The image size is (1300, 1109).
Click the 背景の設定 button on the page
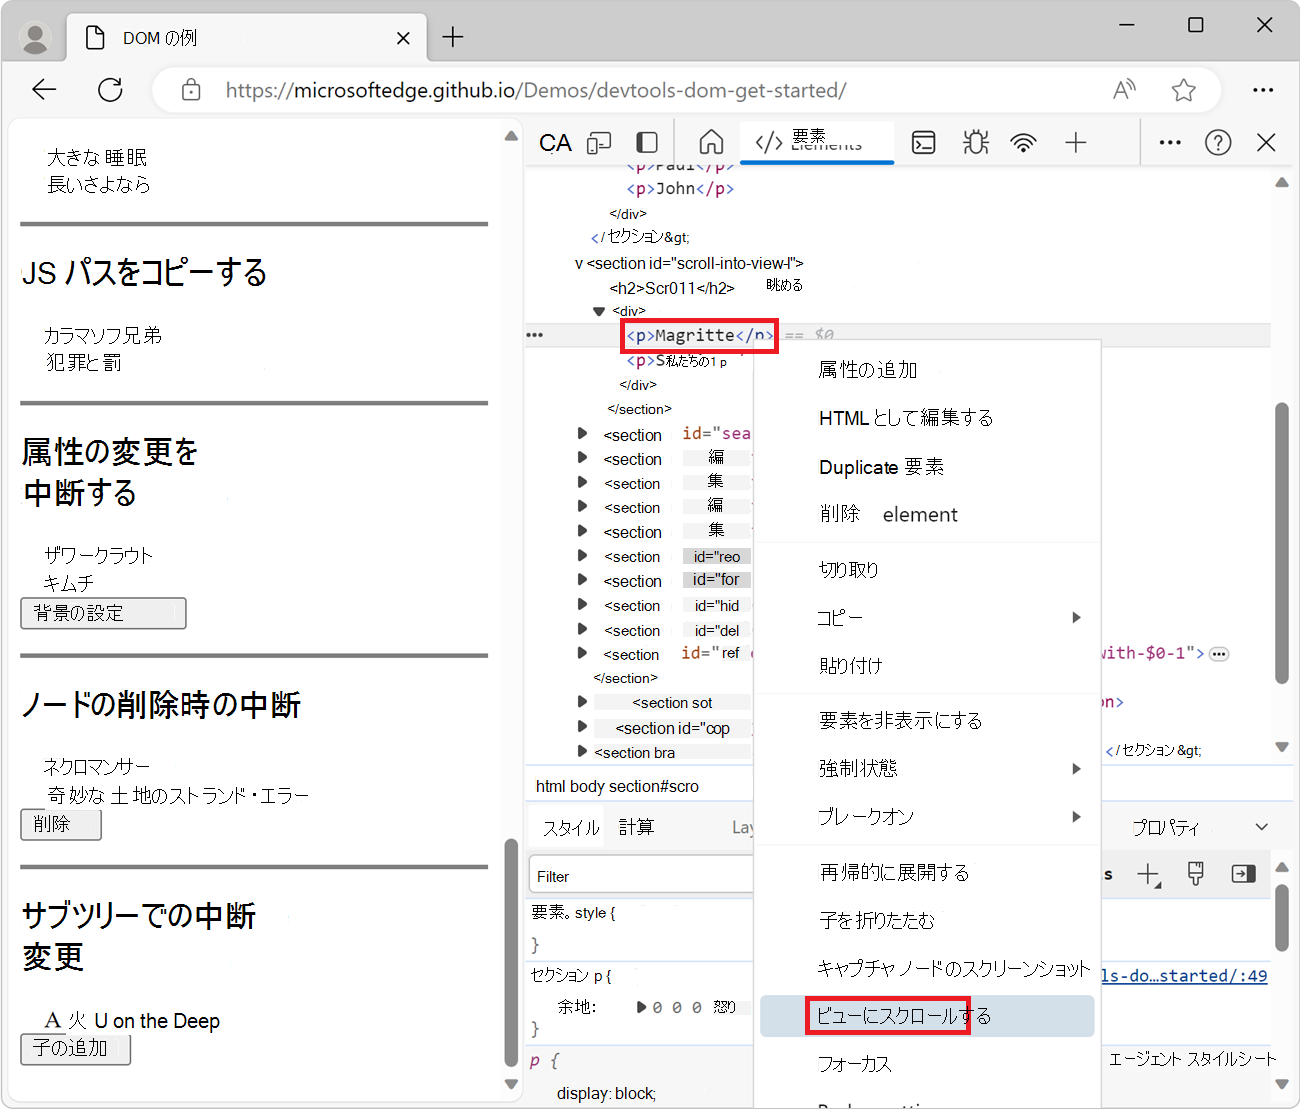point(103,613)
